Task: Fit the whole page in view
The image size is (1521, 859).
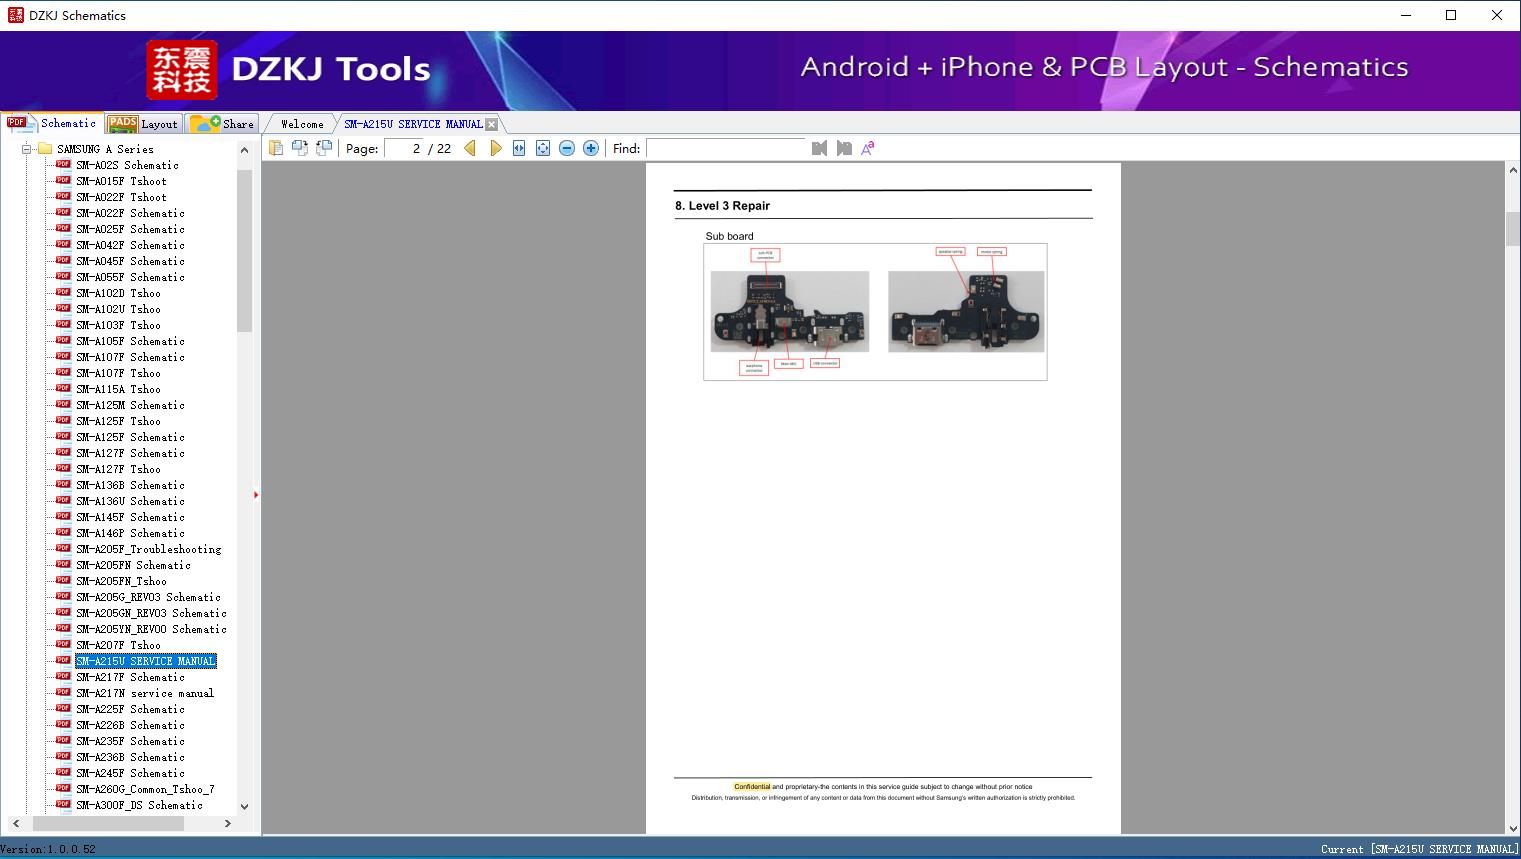Action: pyautogui.click(x=543, y=148)
